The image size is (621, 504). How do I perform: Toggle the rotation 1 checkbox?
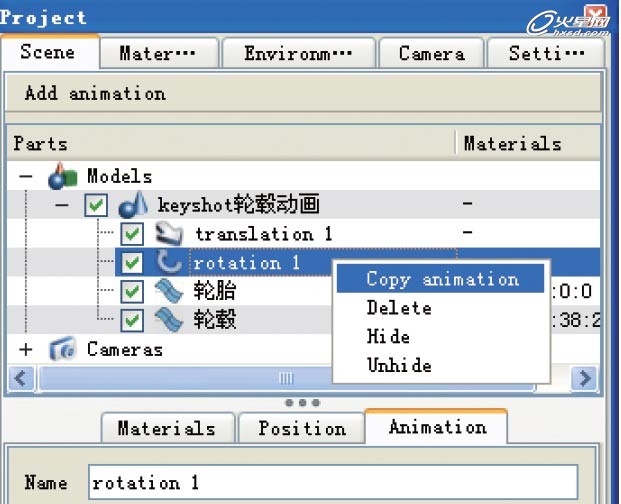click(x=132, y=262)
